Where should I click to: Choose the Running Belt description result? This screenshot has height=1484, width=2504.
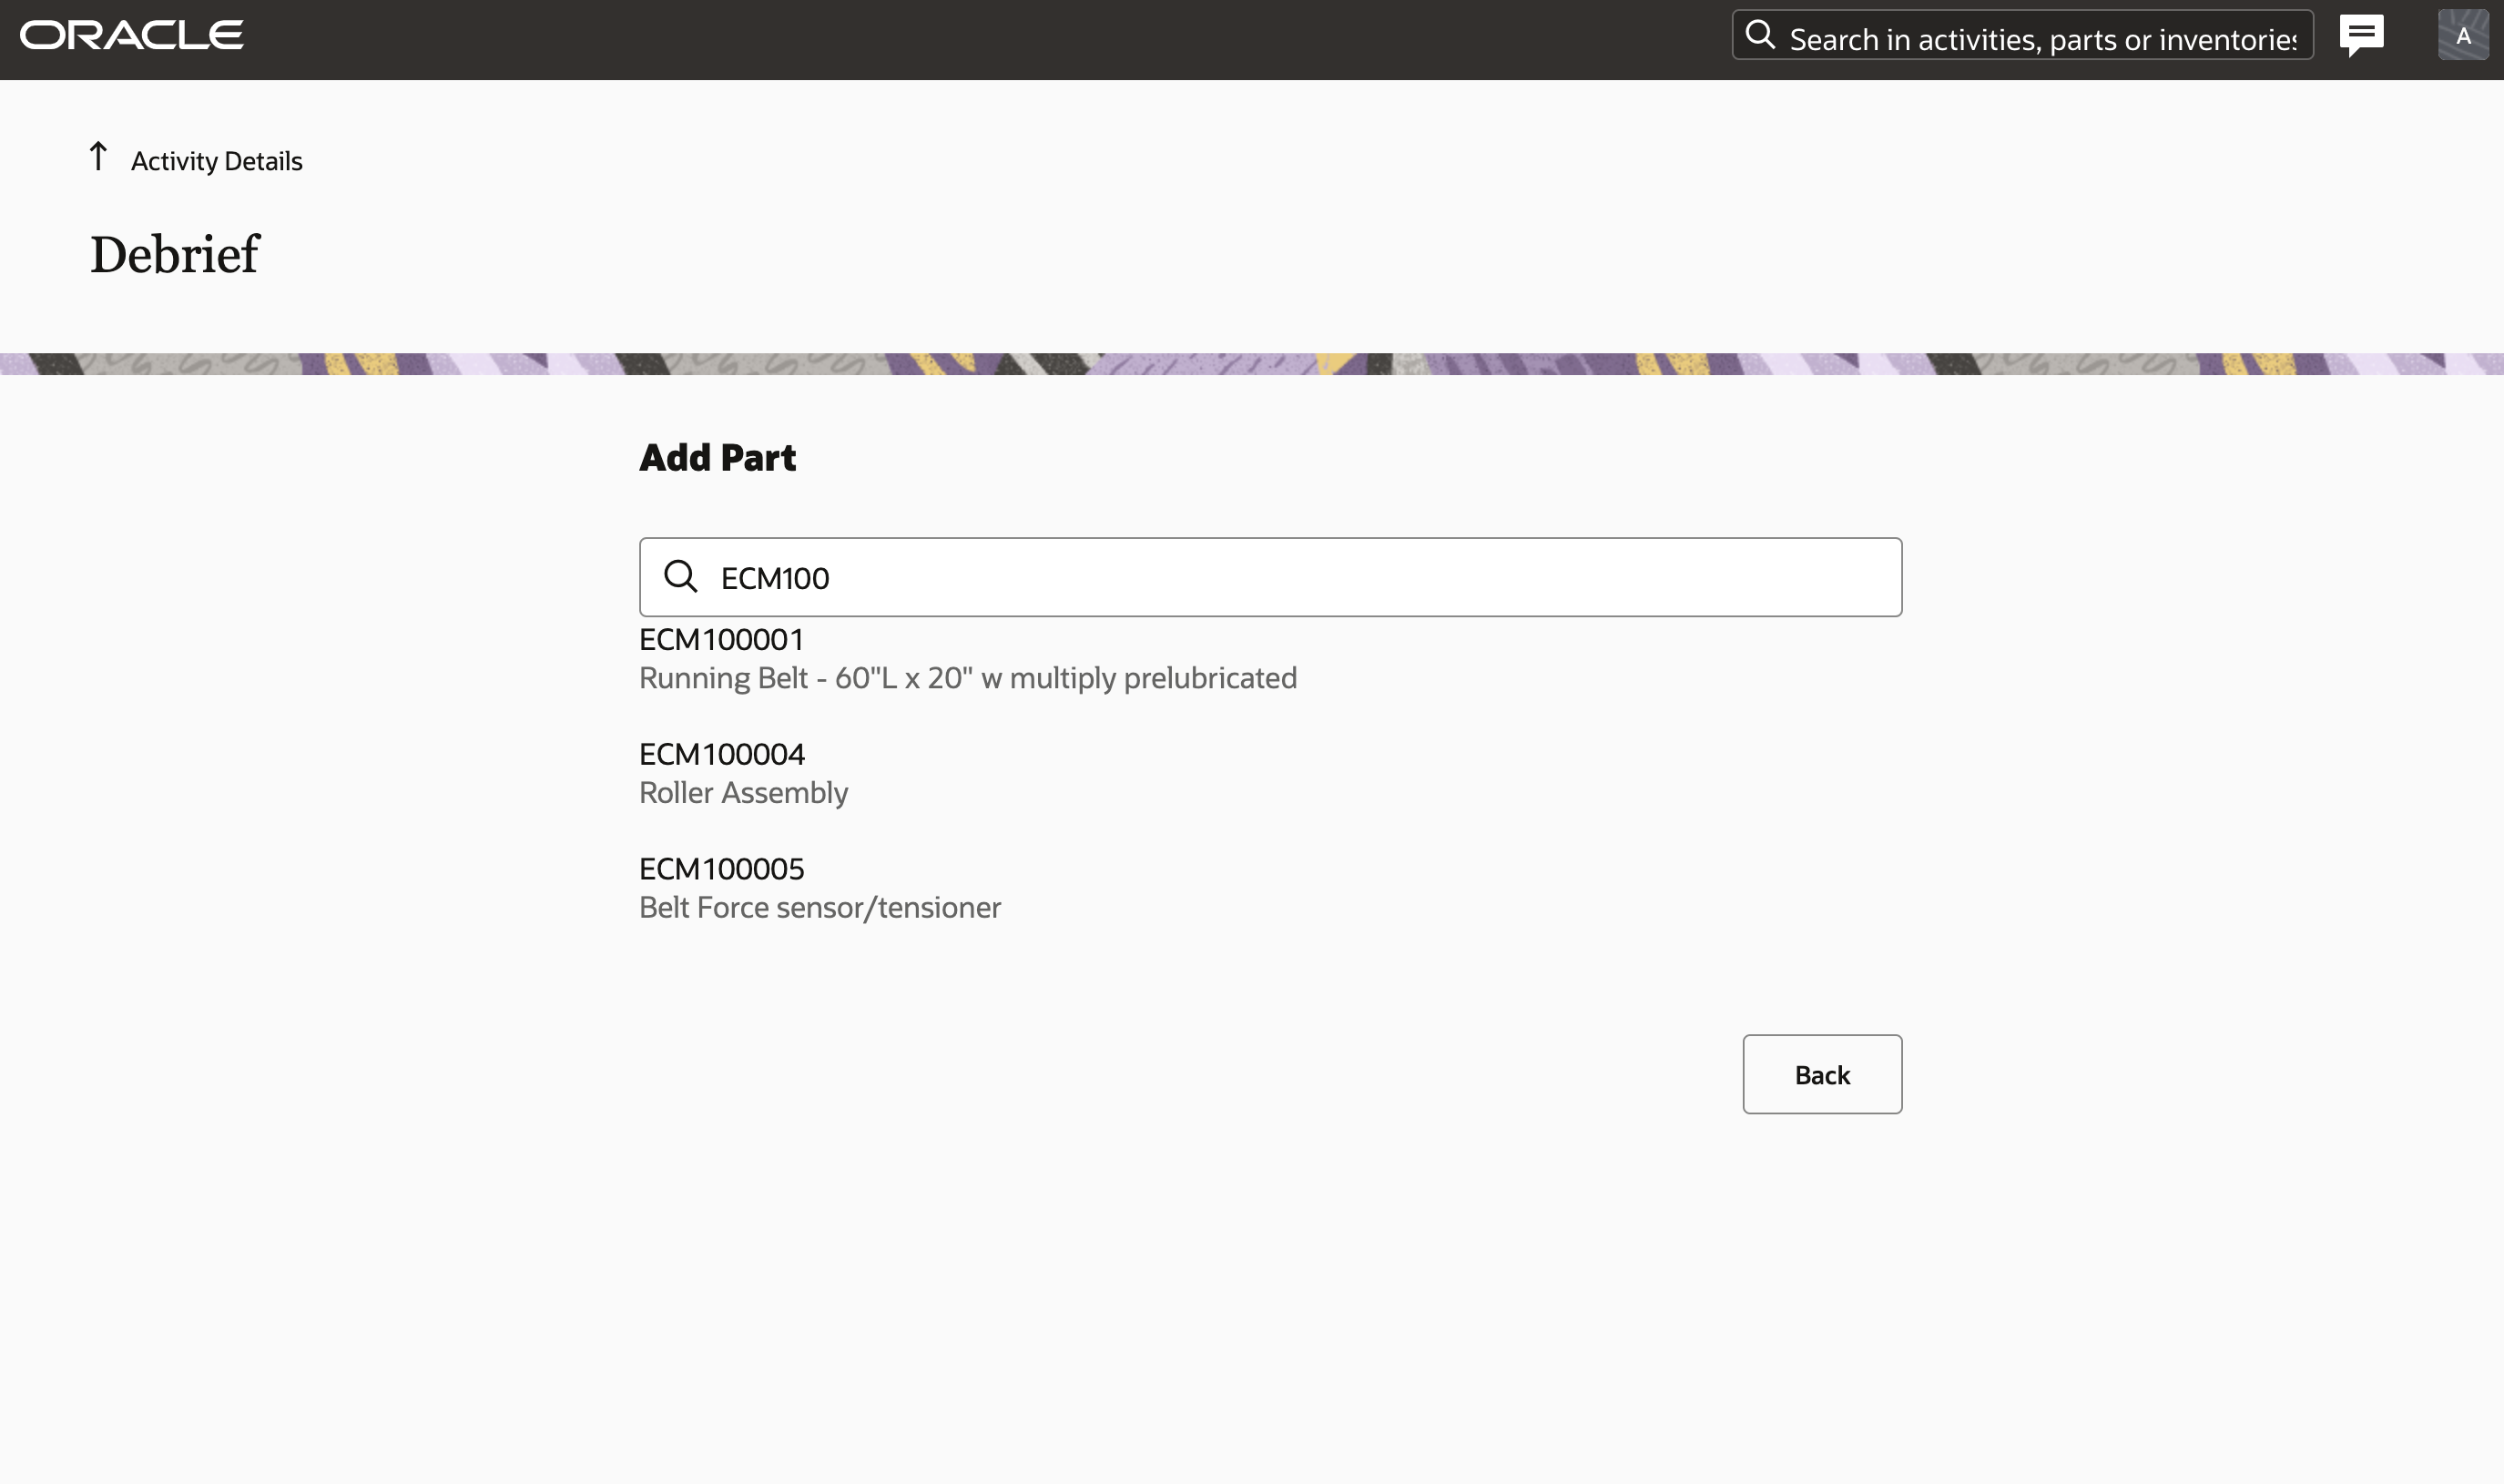(x=967, y=678)
